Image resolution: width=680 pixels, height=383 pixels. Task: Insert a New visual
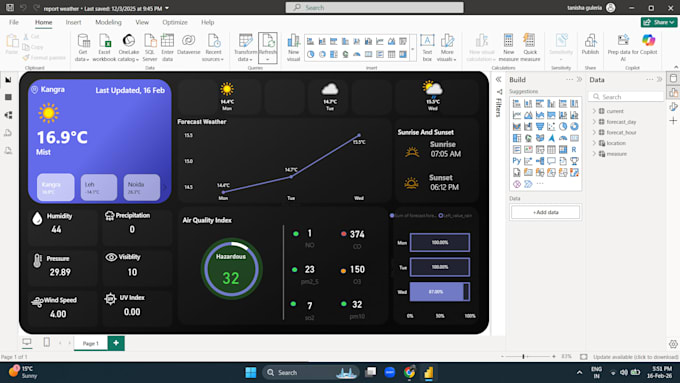pyautogui.click(x=294, y=48)
